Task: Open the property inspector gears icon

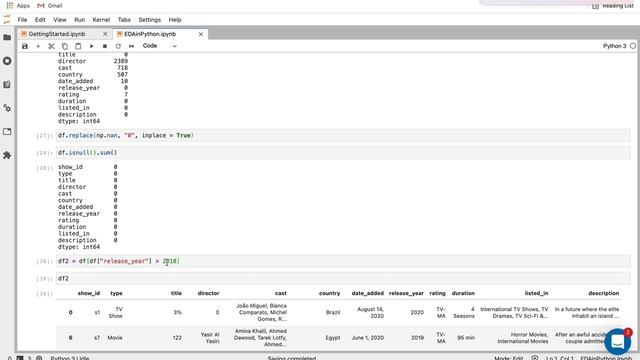Action: point(7,108)
